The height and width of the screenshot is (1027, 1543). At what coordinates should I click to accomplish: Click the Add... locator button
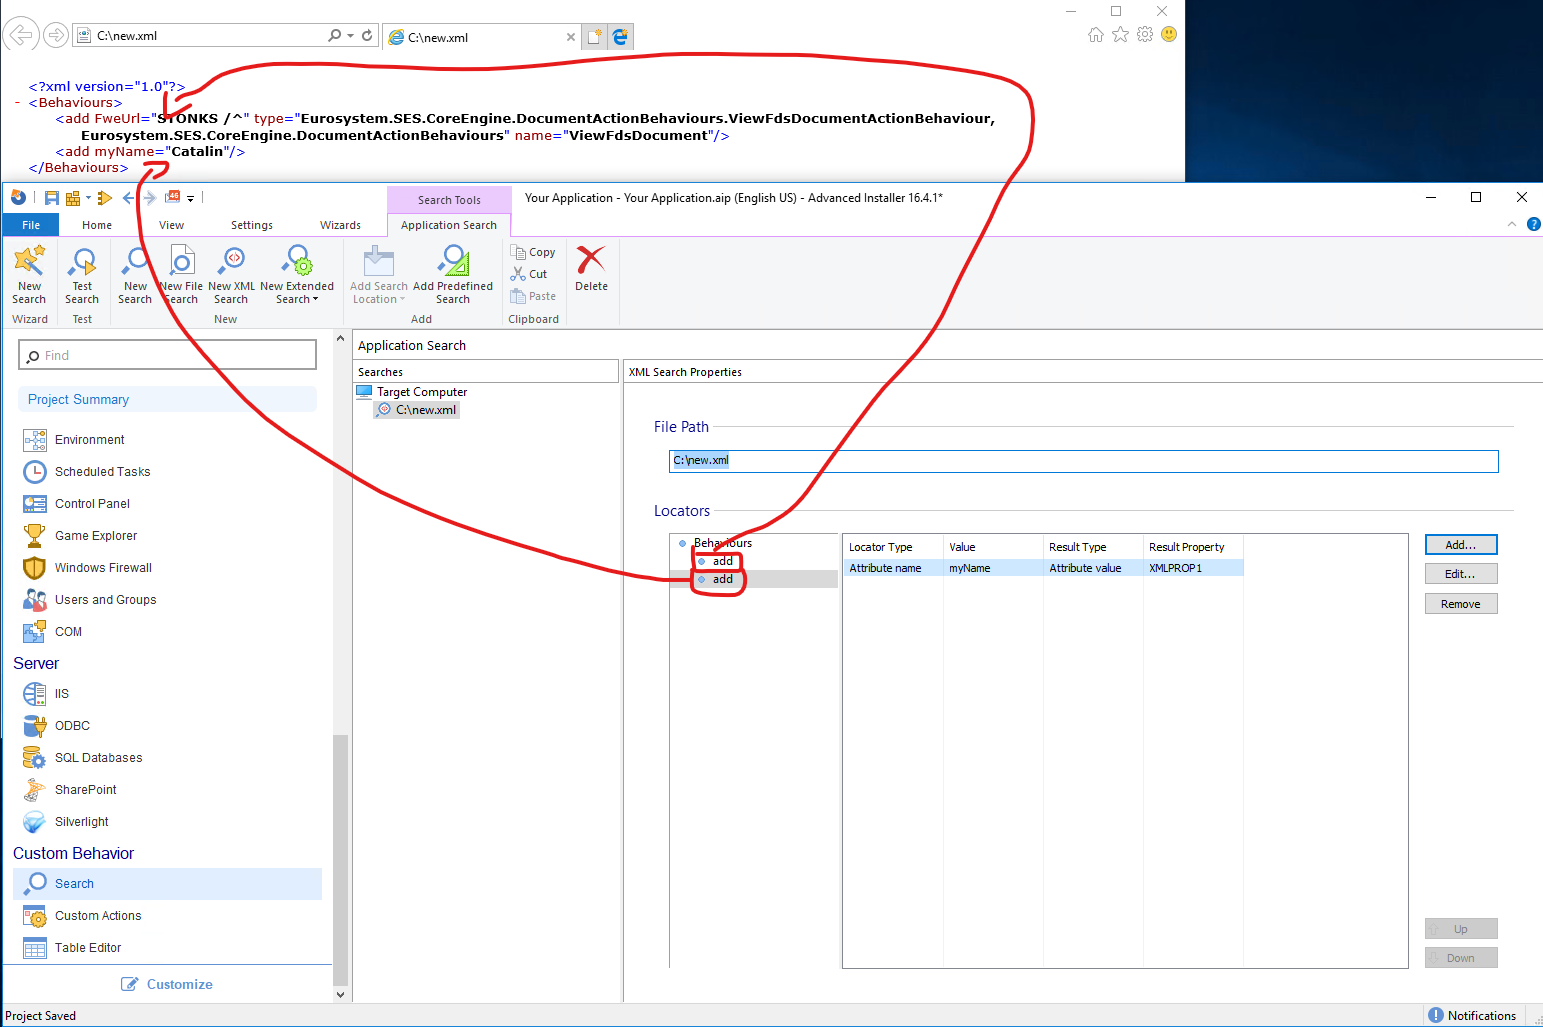[1460, 545]
